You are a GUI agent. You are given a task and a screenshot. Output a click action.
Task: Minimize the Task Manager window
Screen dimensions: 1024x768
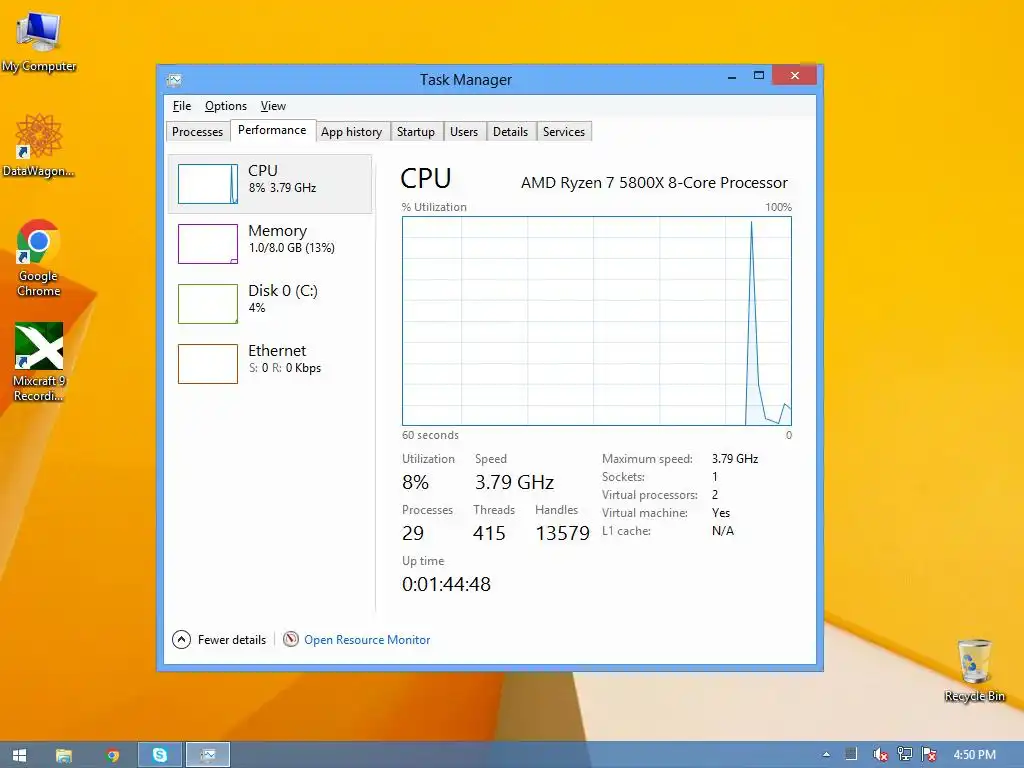(x=732, y=76)
